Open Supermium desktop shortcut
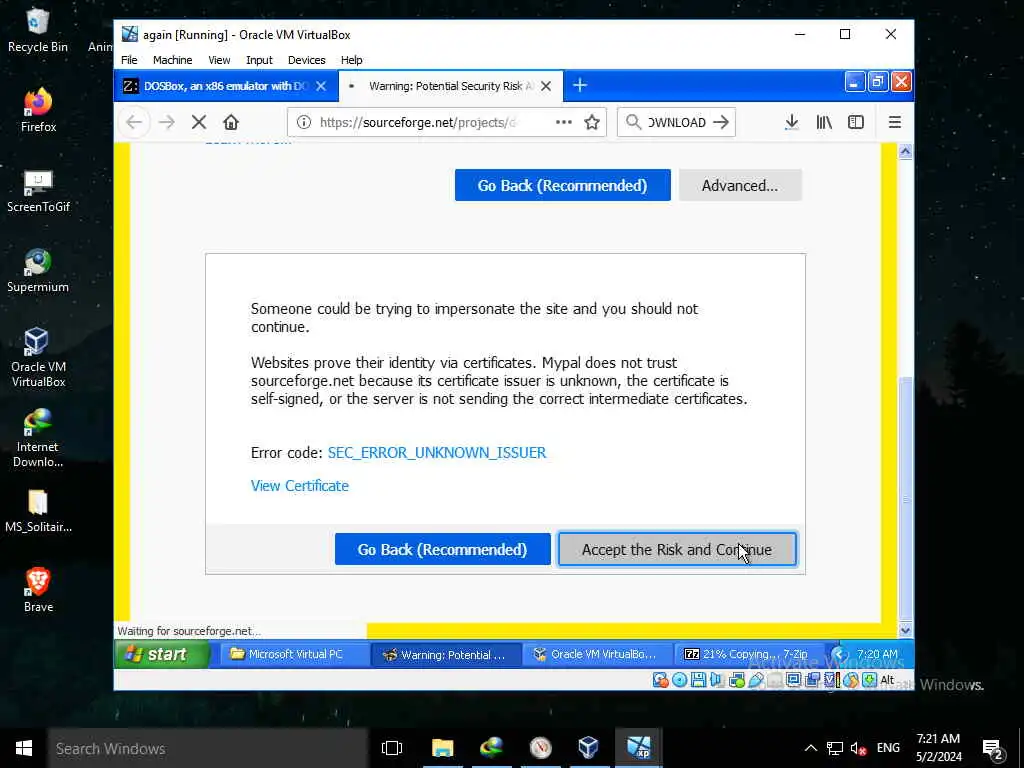This screenshot has width=1024, height=768. tap(38, 270)
